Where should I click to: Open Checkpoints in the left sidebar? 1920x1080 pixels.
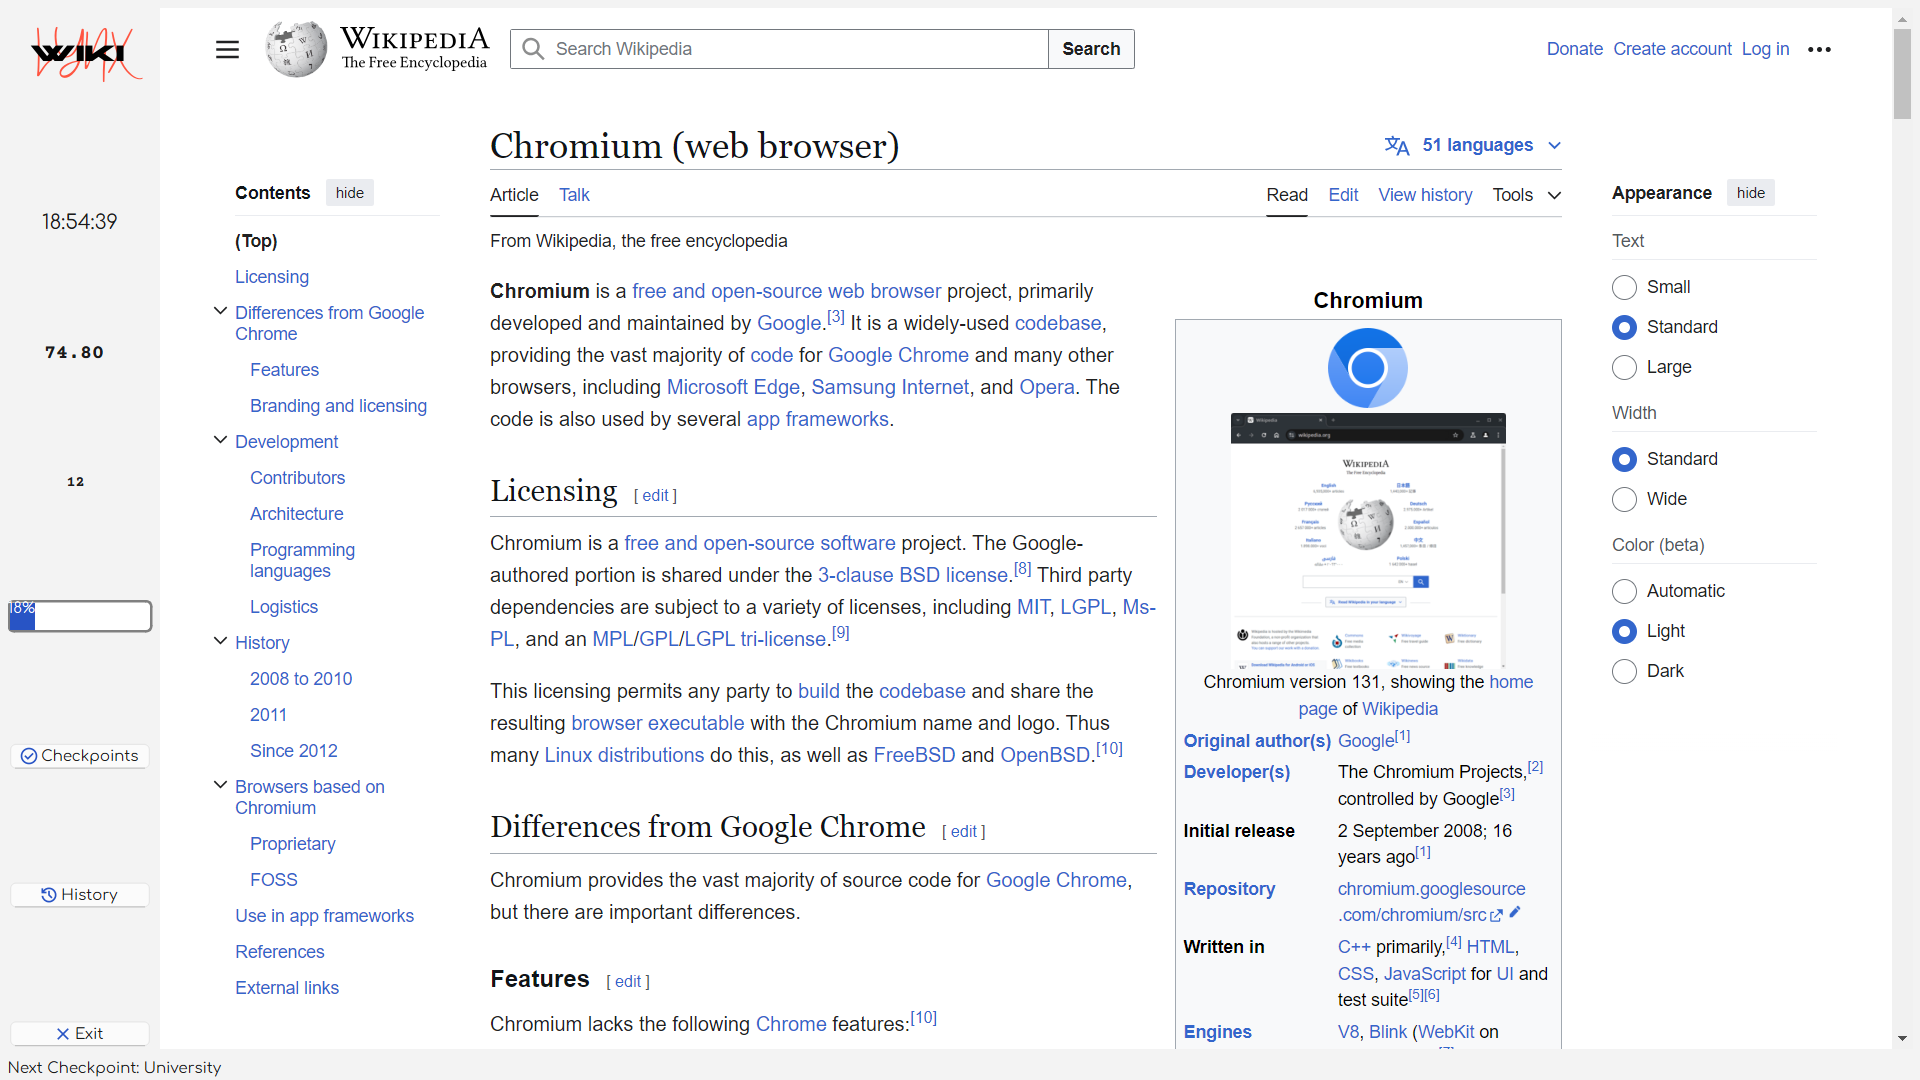80,756
